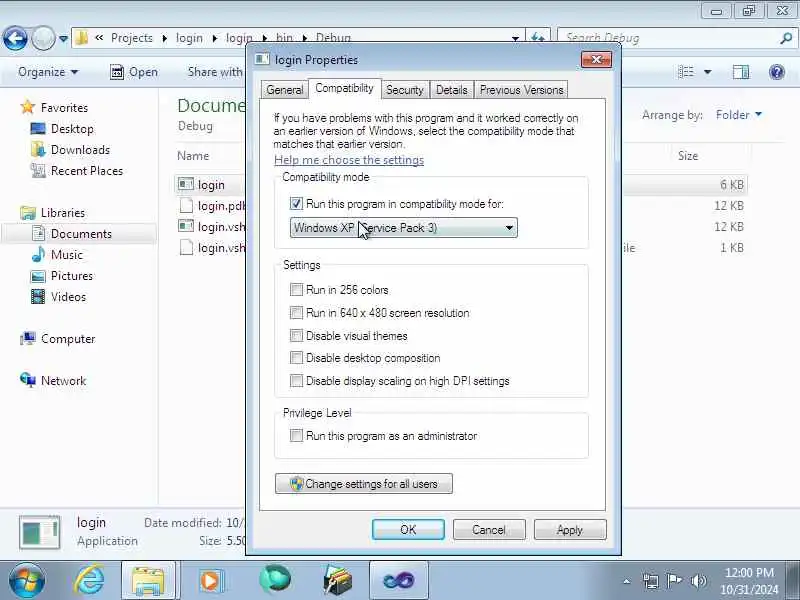Open Desktop in navigation pane

(62, 129)
